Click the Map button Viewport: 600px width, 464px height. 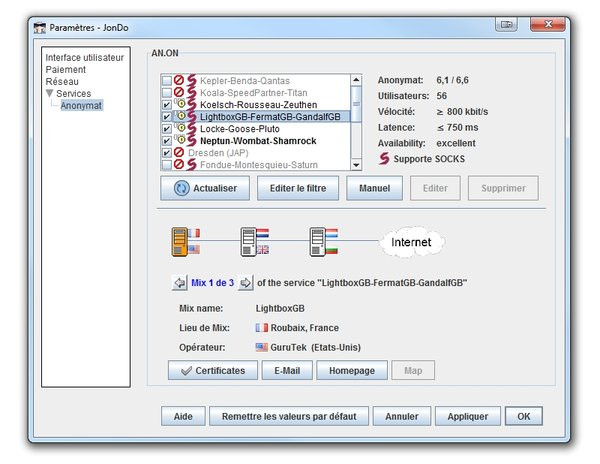point(413,370)
